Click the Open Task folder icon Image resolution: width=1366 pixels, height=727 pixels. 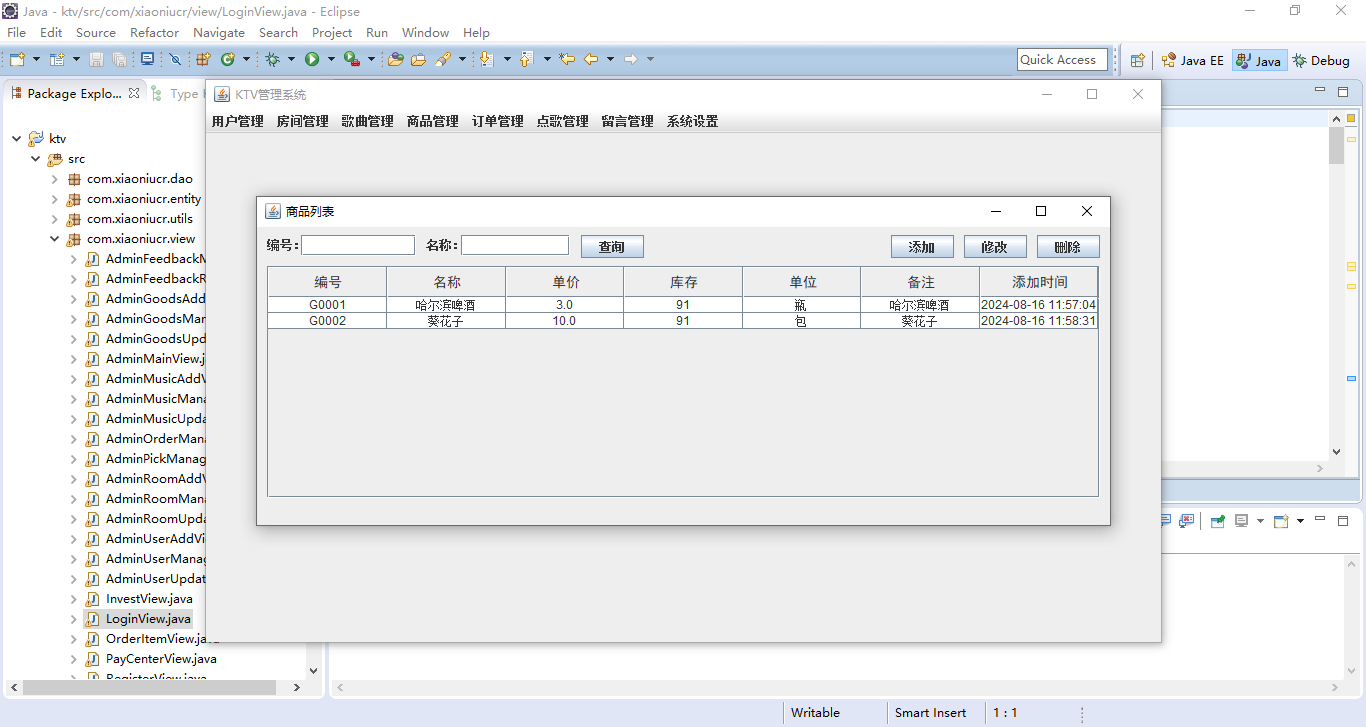pyautogui.click(x=419, y=60)
